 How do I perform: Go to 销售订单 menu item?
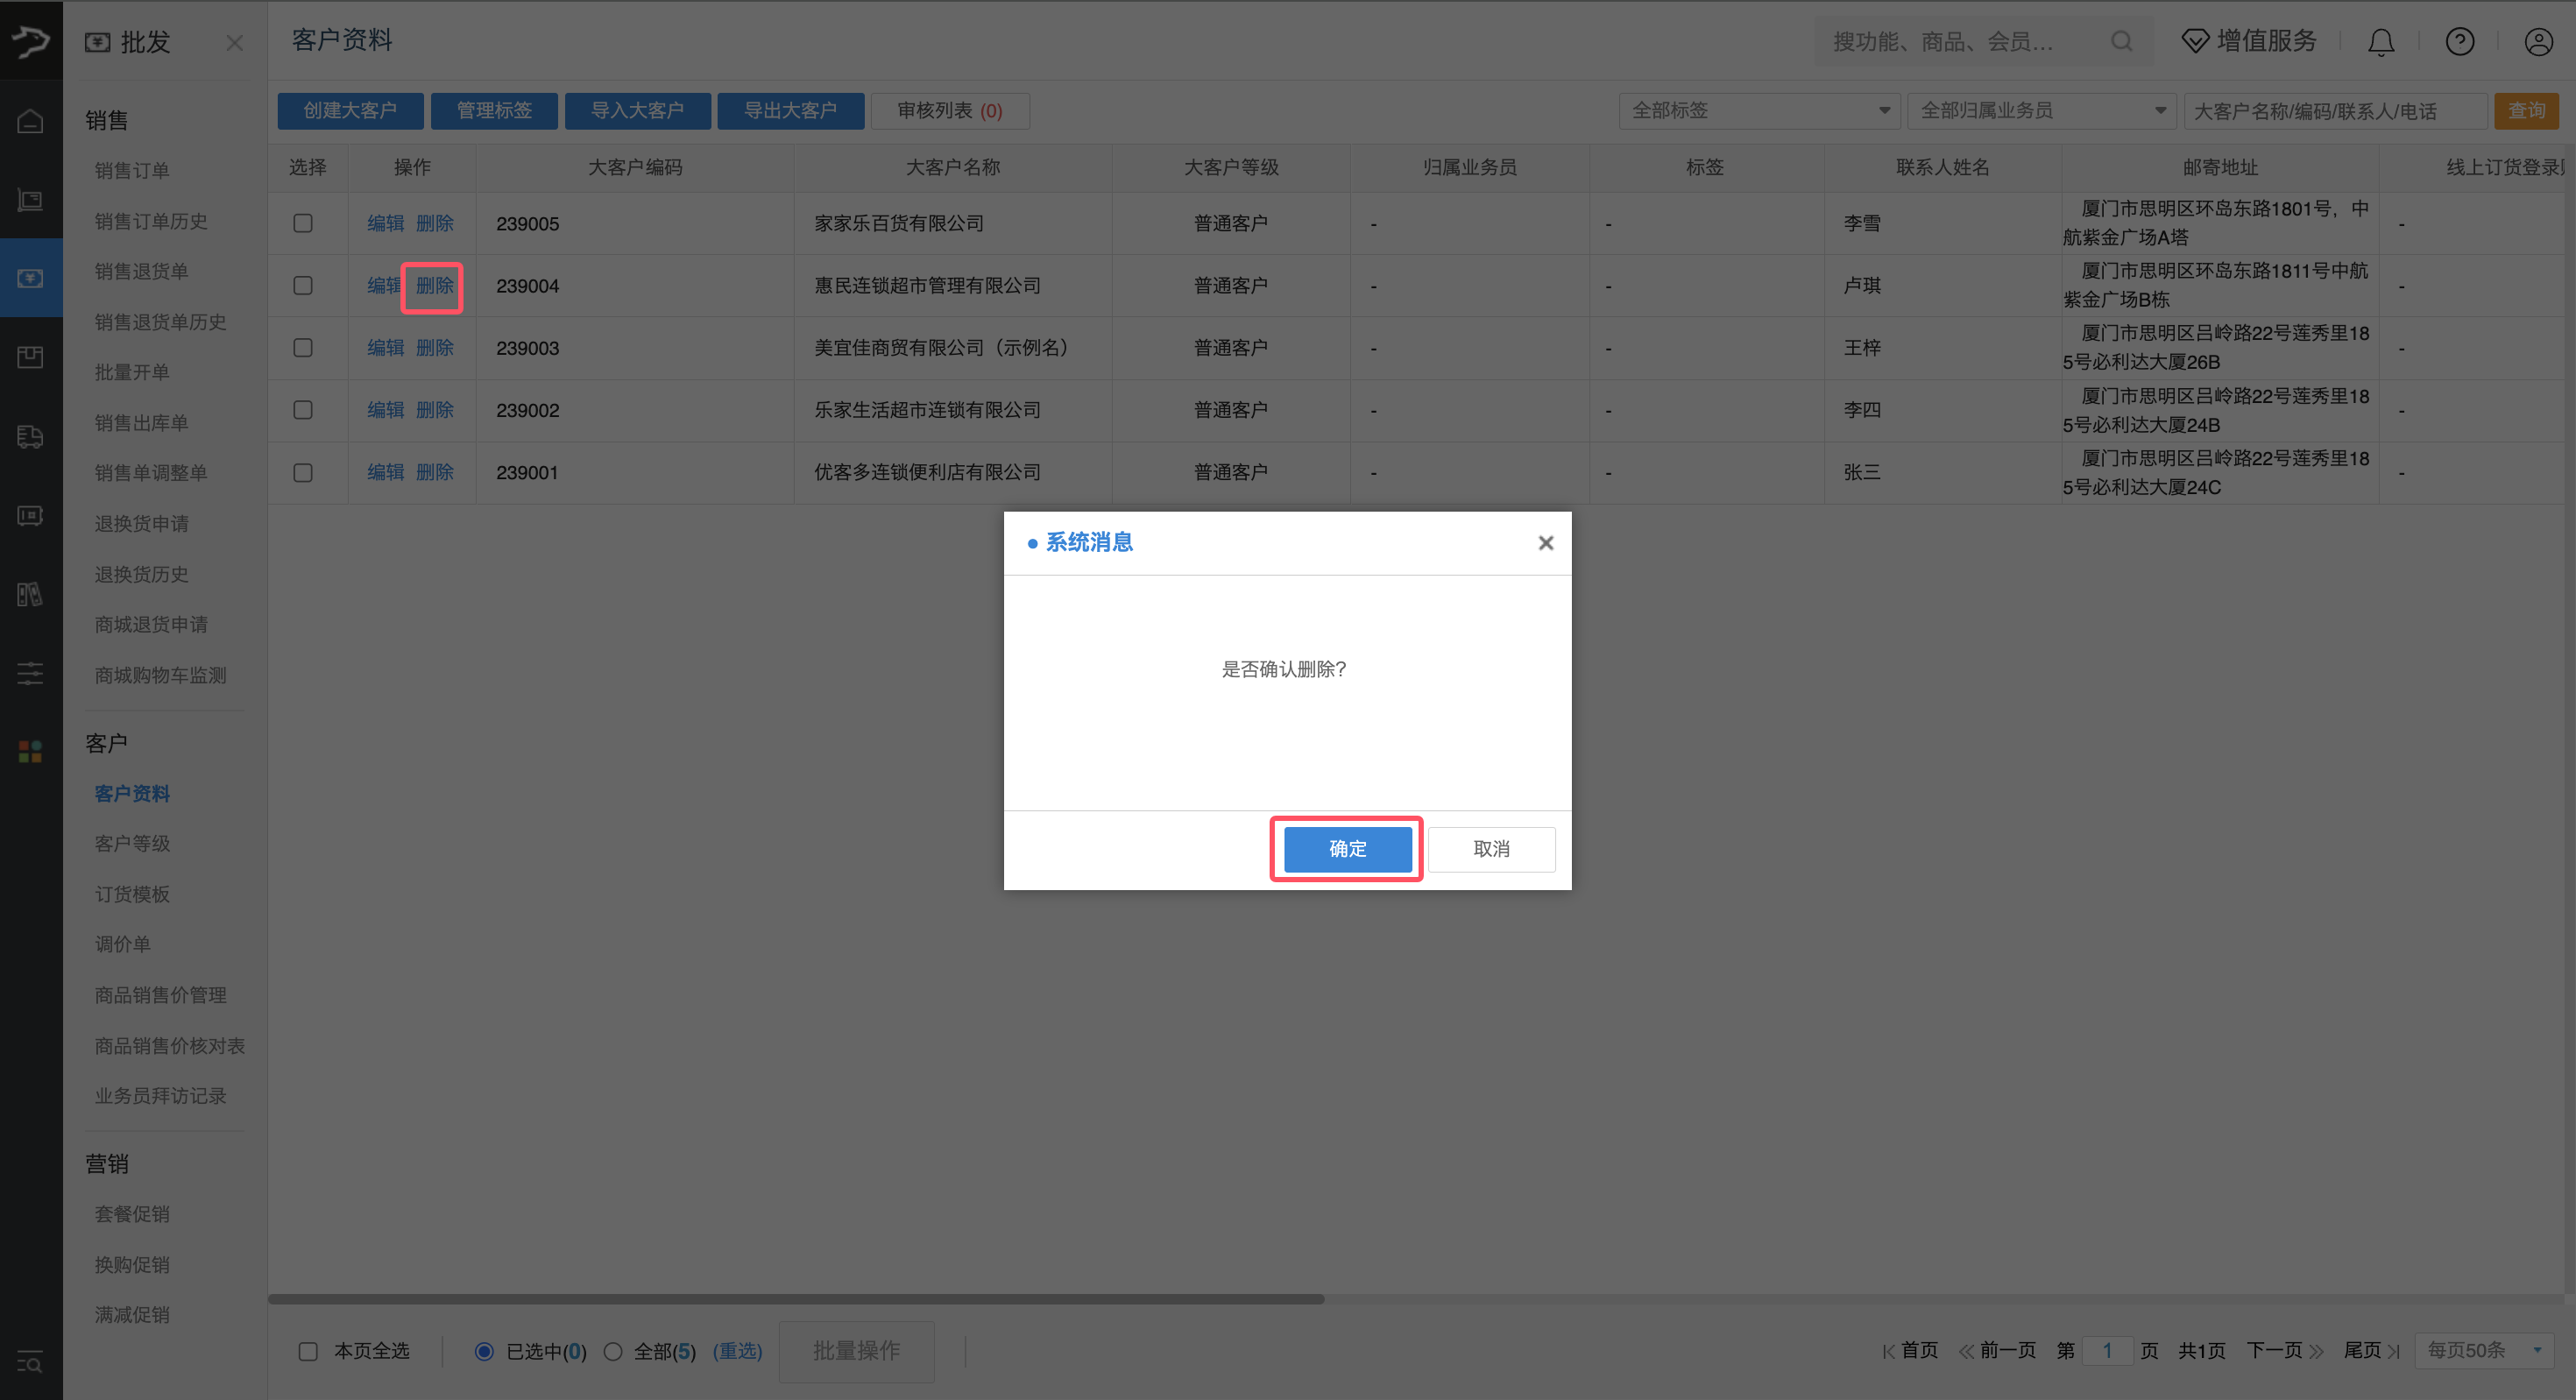point(132,171)
